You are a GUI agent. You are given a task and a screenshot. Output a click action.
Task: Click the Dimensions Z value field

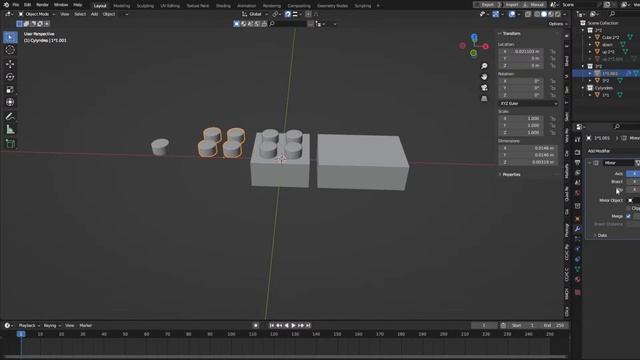point(528,162)
